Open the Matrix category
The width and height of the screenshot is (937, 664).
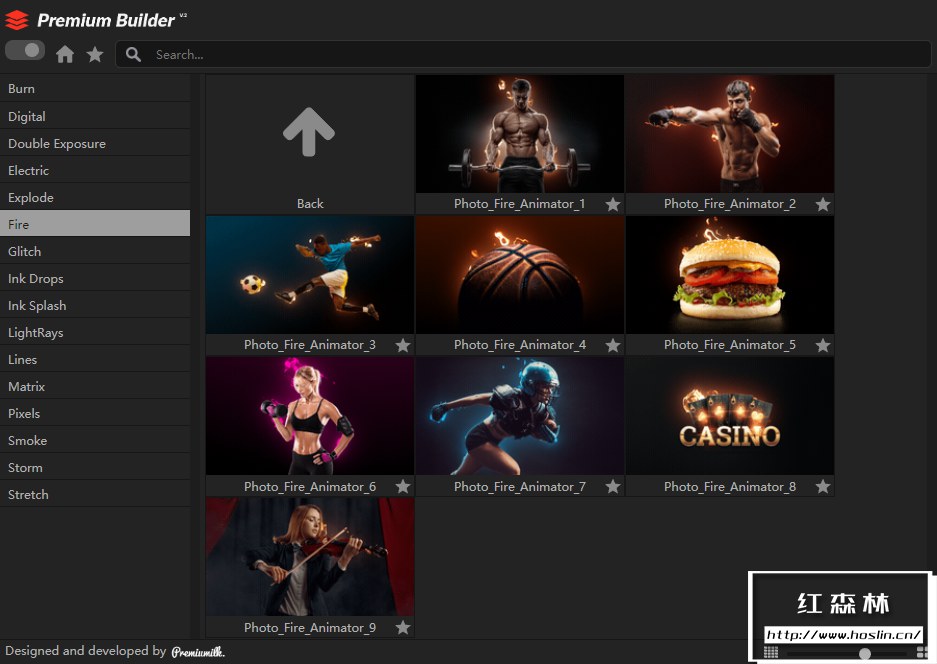(95, 386)
